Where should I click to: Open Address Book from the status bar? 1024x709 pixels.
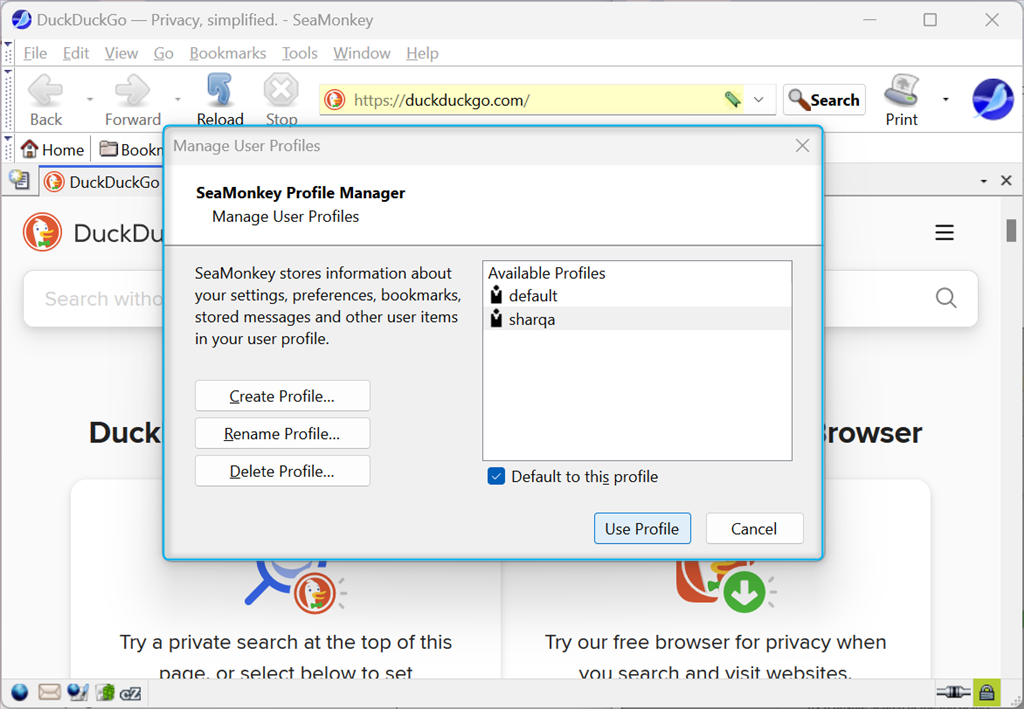[x=105, y=692]
